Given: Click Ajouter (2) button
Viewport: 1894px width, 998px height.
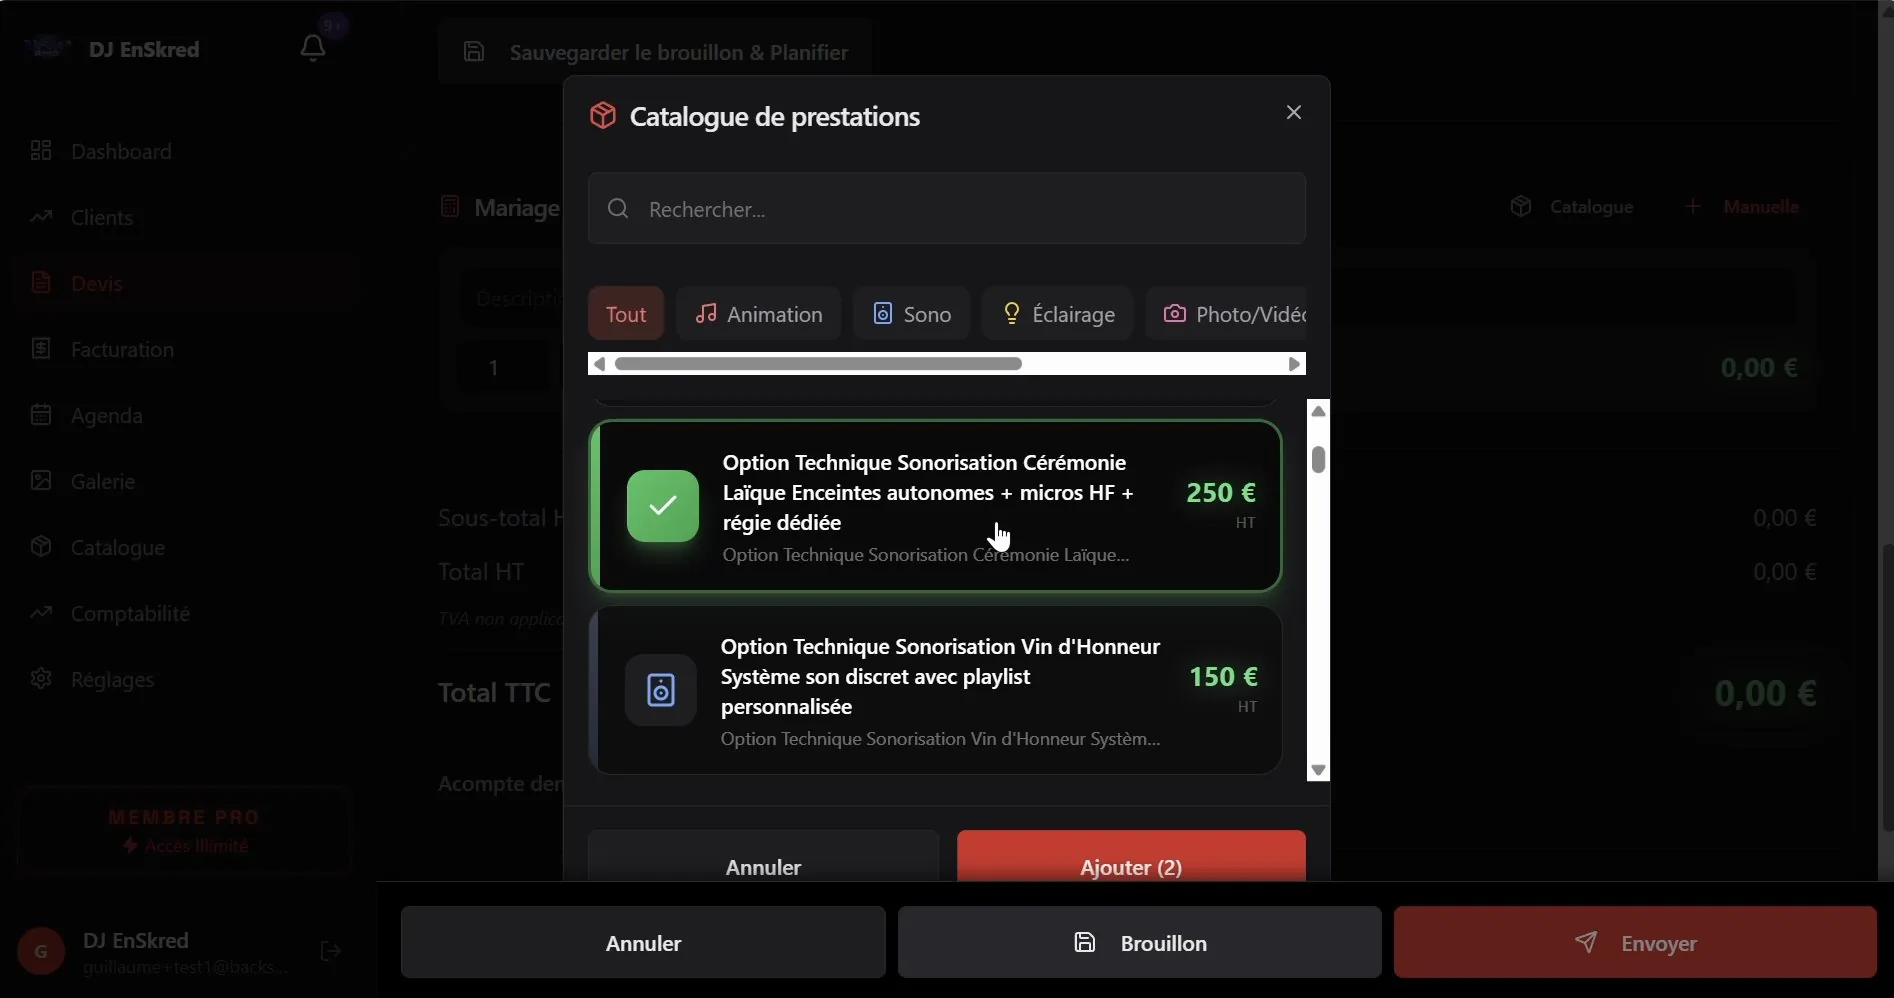Looking at the screenshot, I should [x=1131, y=857].
